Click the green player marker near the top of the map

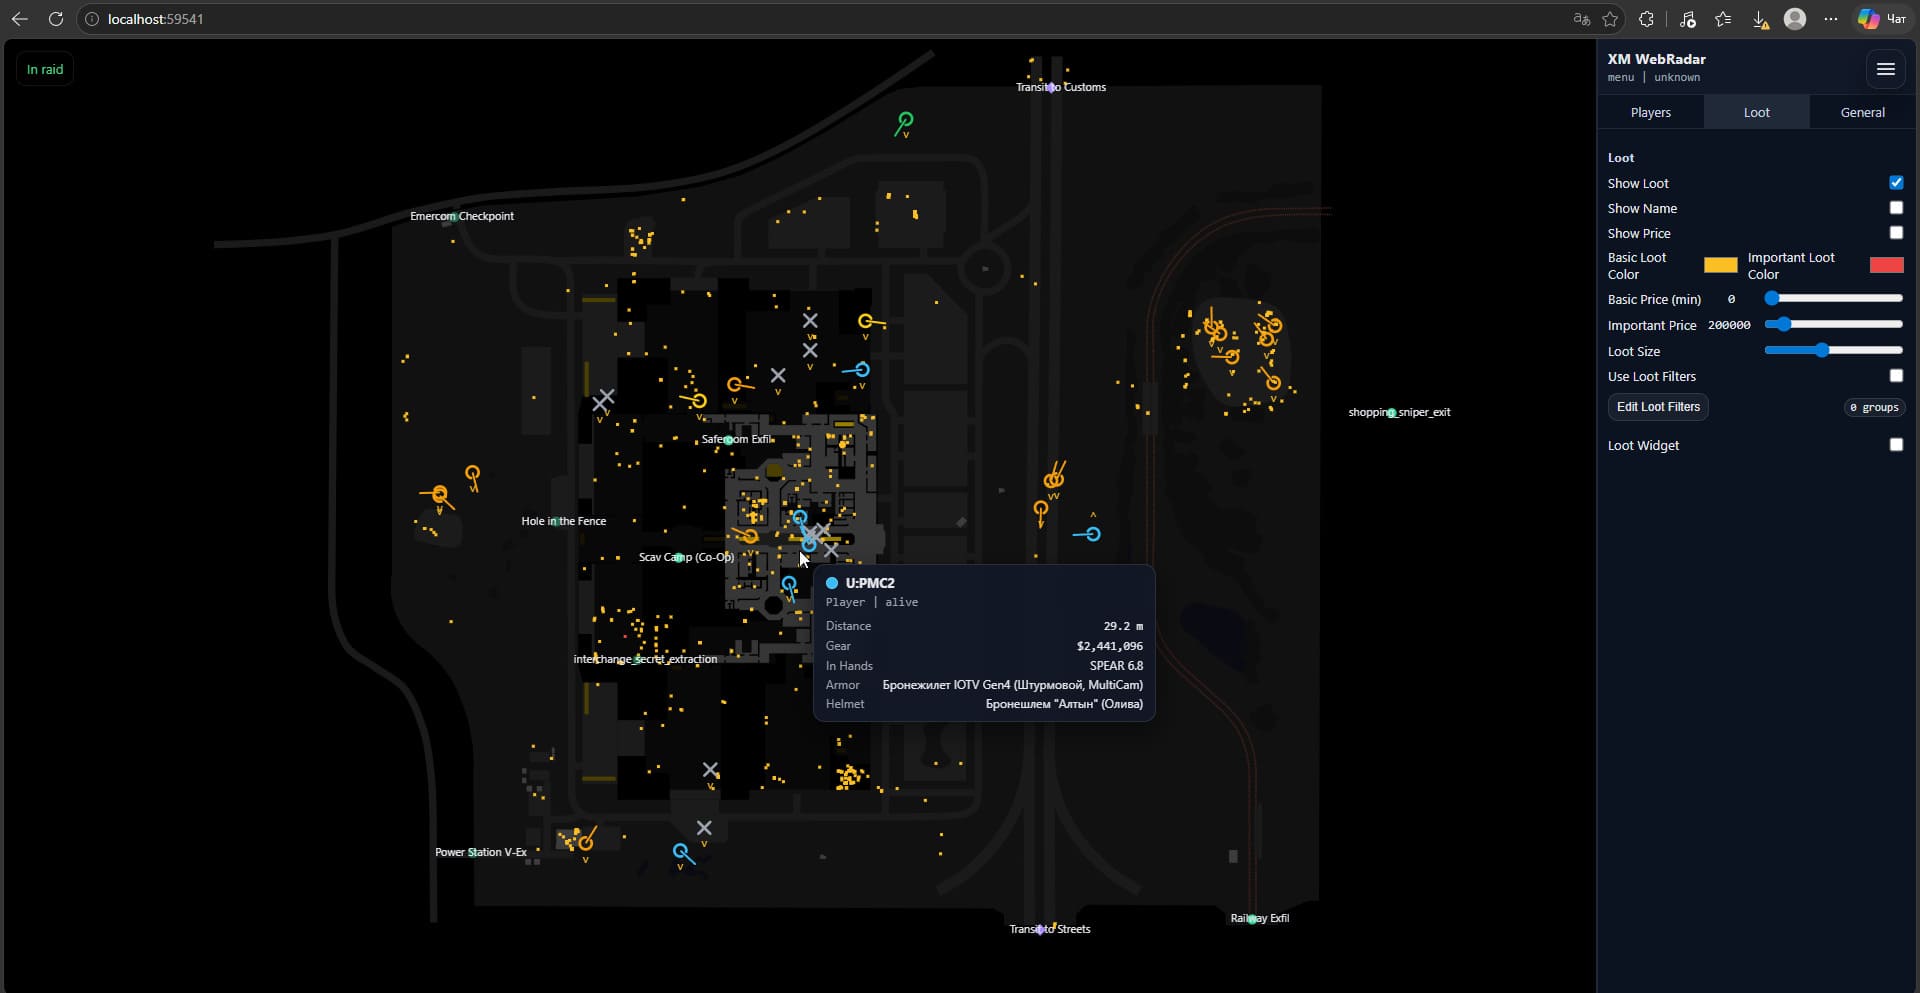point(905,121)
